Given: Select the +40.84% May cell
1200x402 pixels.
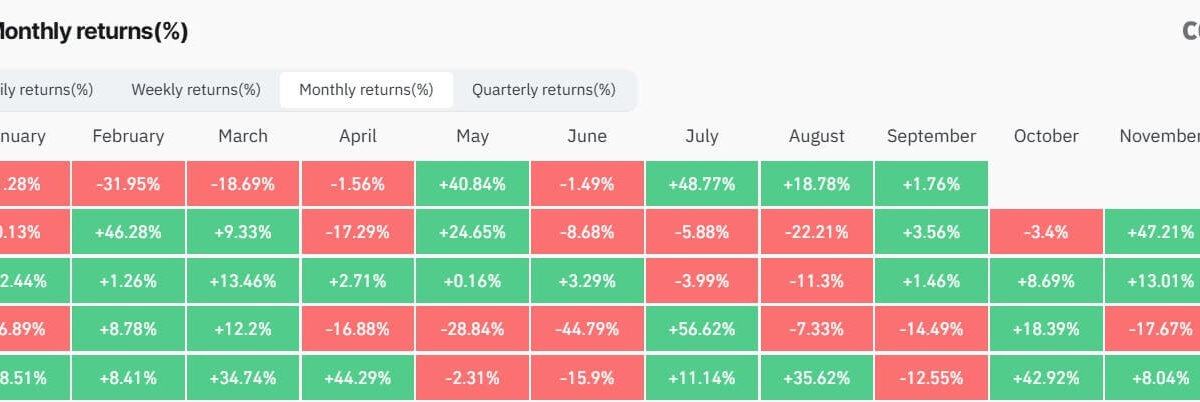Looking at the screenshot, I should coord(472,184).
